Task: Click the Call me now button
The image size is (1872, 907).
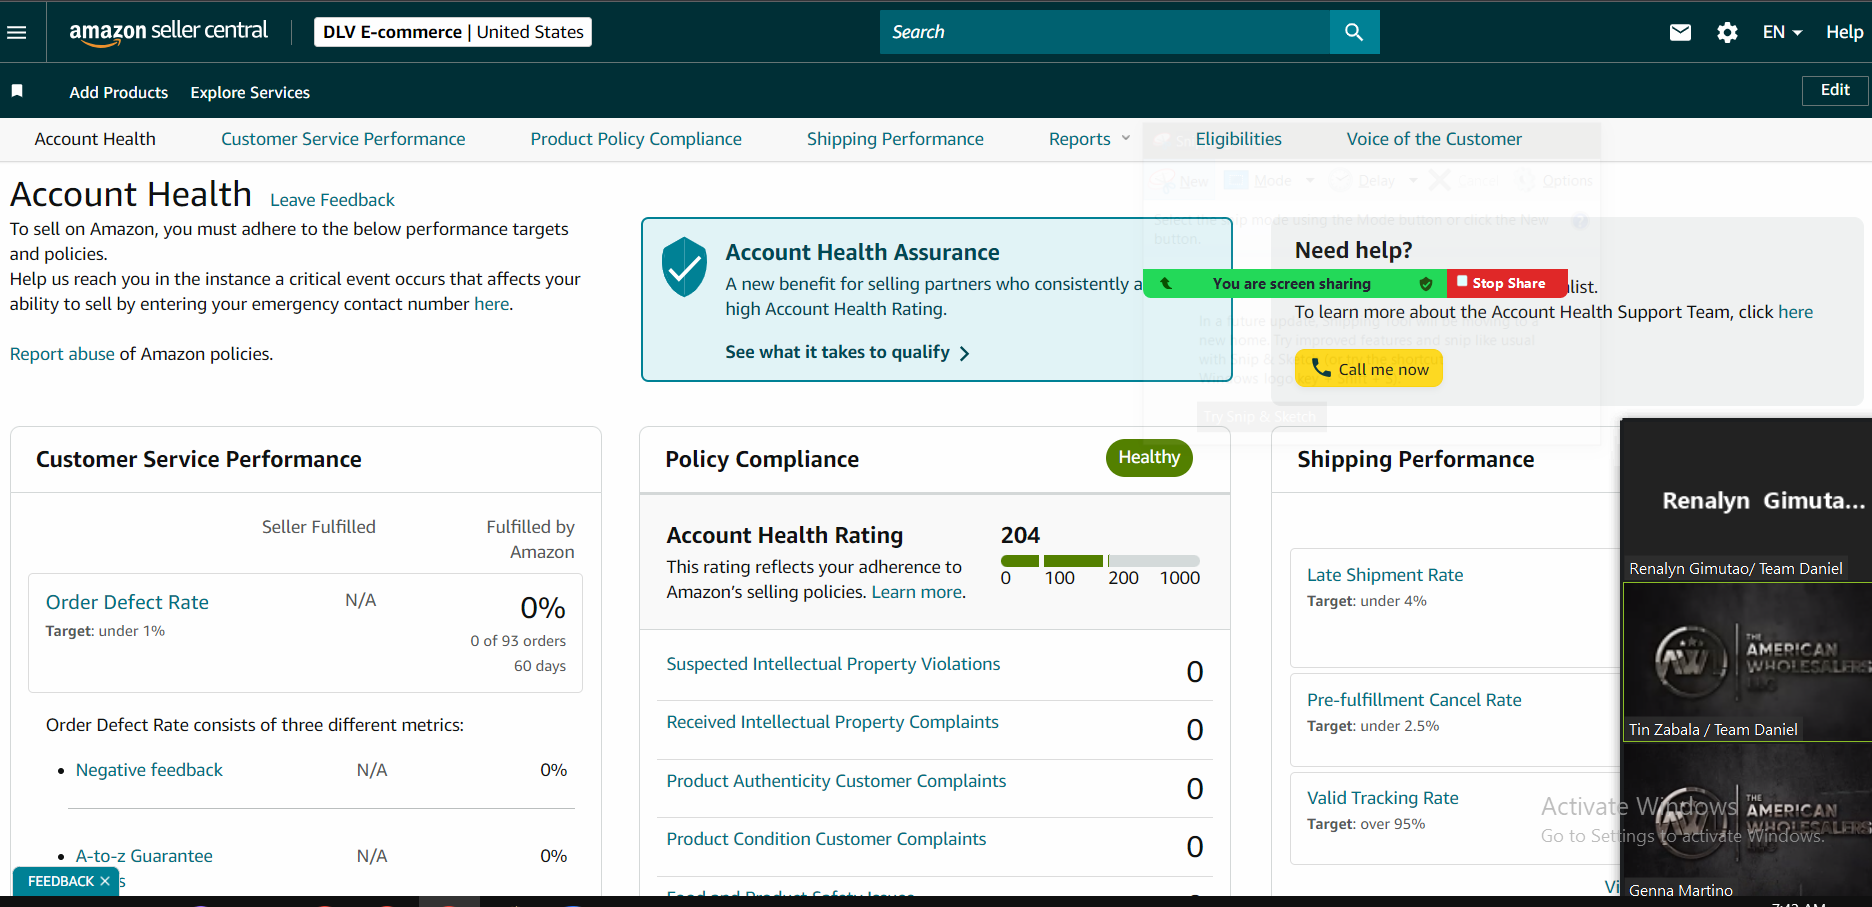Action: point(1369,369)
